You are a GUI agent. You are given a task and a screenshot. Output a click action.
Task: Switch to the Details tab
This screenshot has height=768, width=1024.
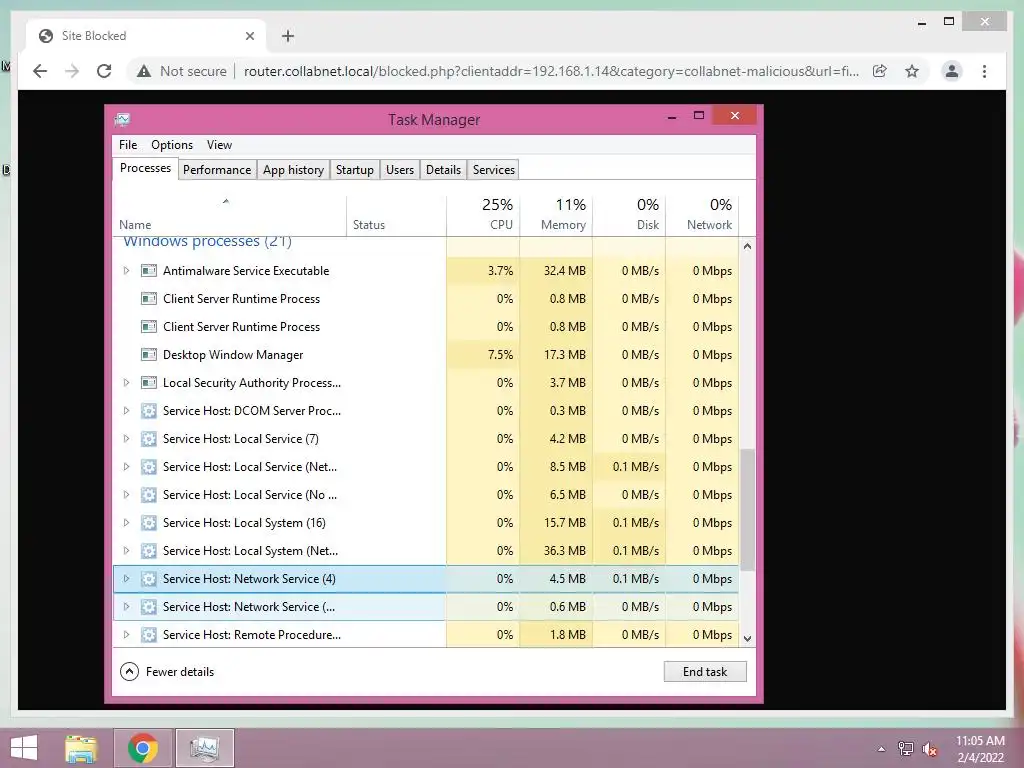[x=443, y=170]
